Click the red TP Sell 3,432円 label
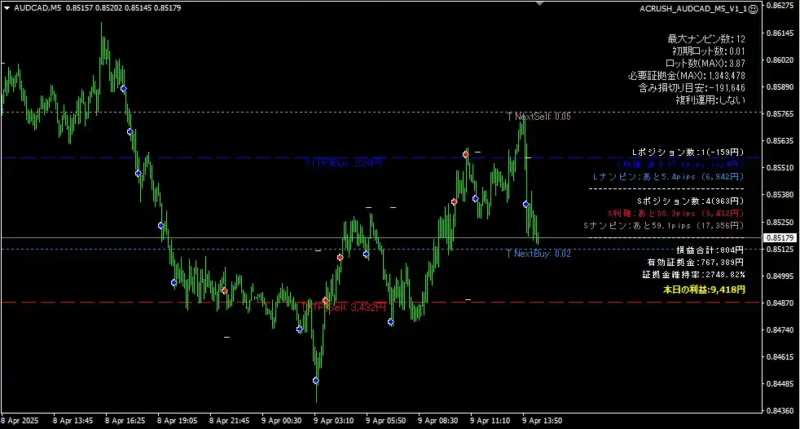The width and height of the screenshot is (800, 429). coord(346,307)
